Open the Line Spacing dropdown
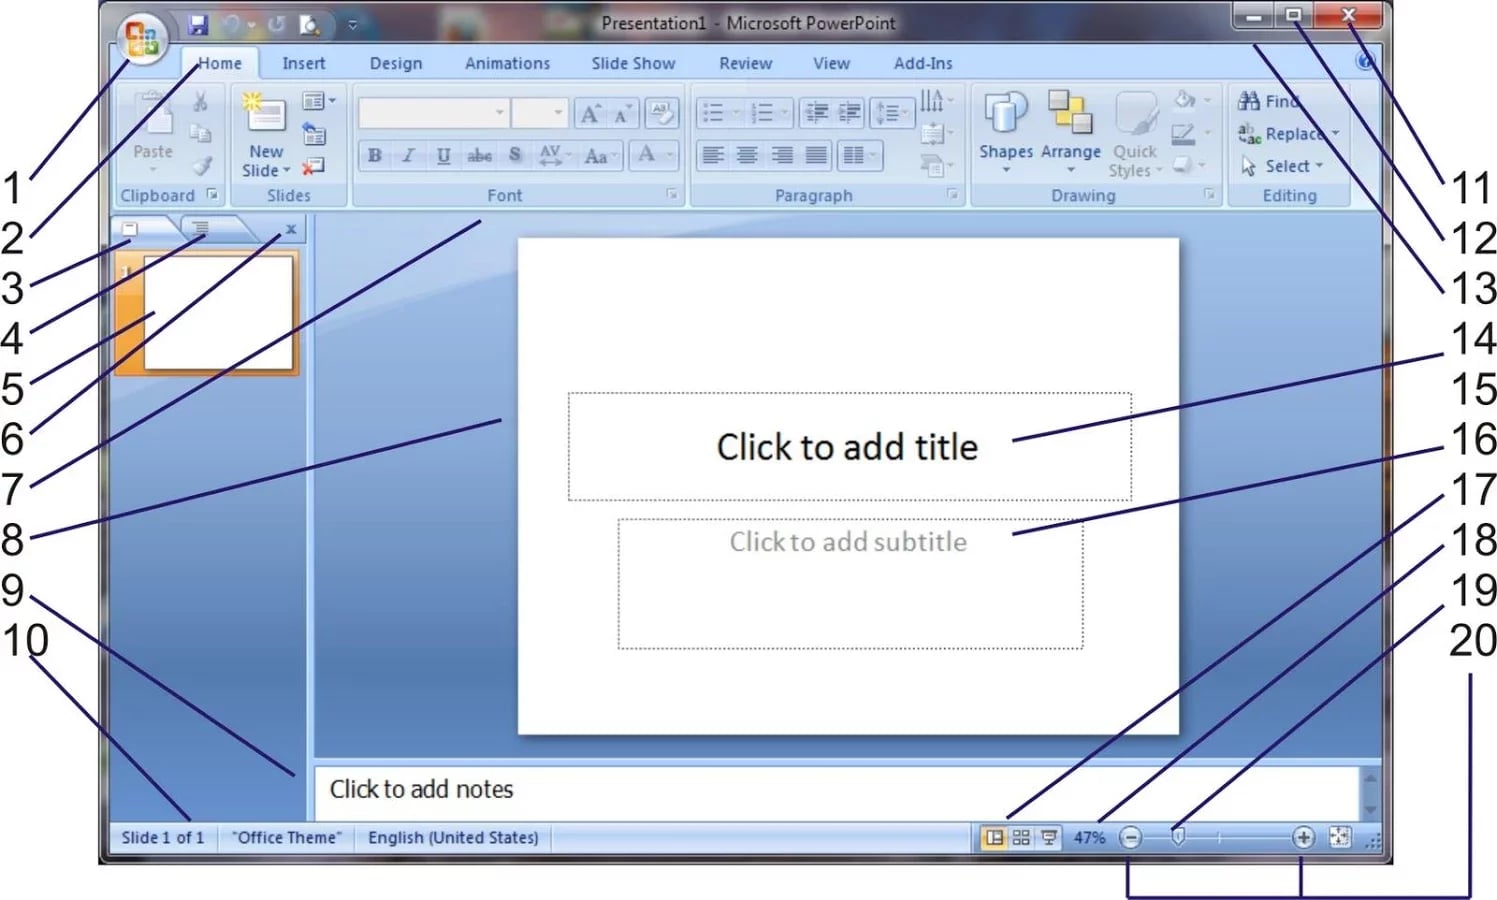Screen dimensions: 1497x900 [892, 112]
